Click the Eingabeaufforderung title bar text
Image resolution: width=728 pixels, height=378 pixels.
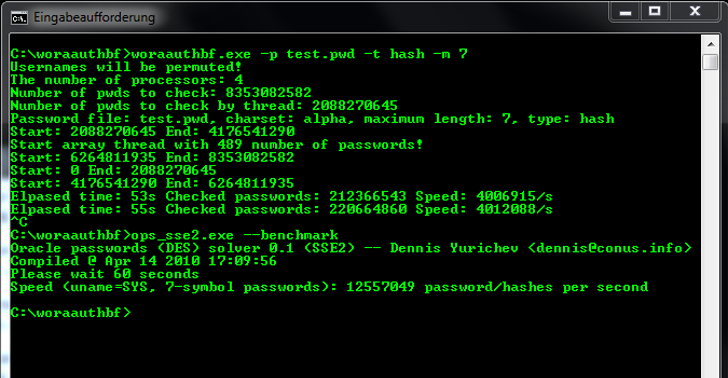94,18
